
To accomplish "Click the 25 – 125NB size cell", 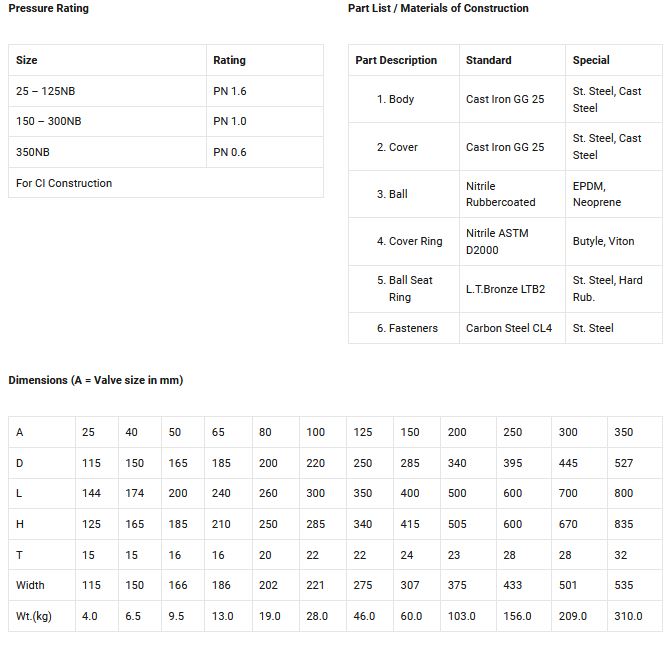I will 45,91.
